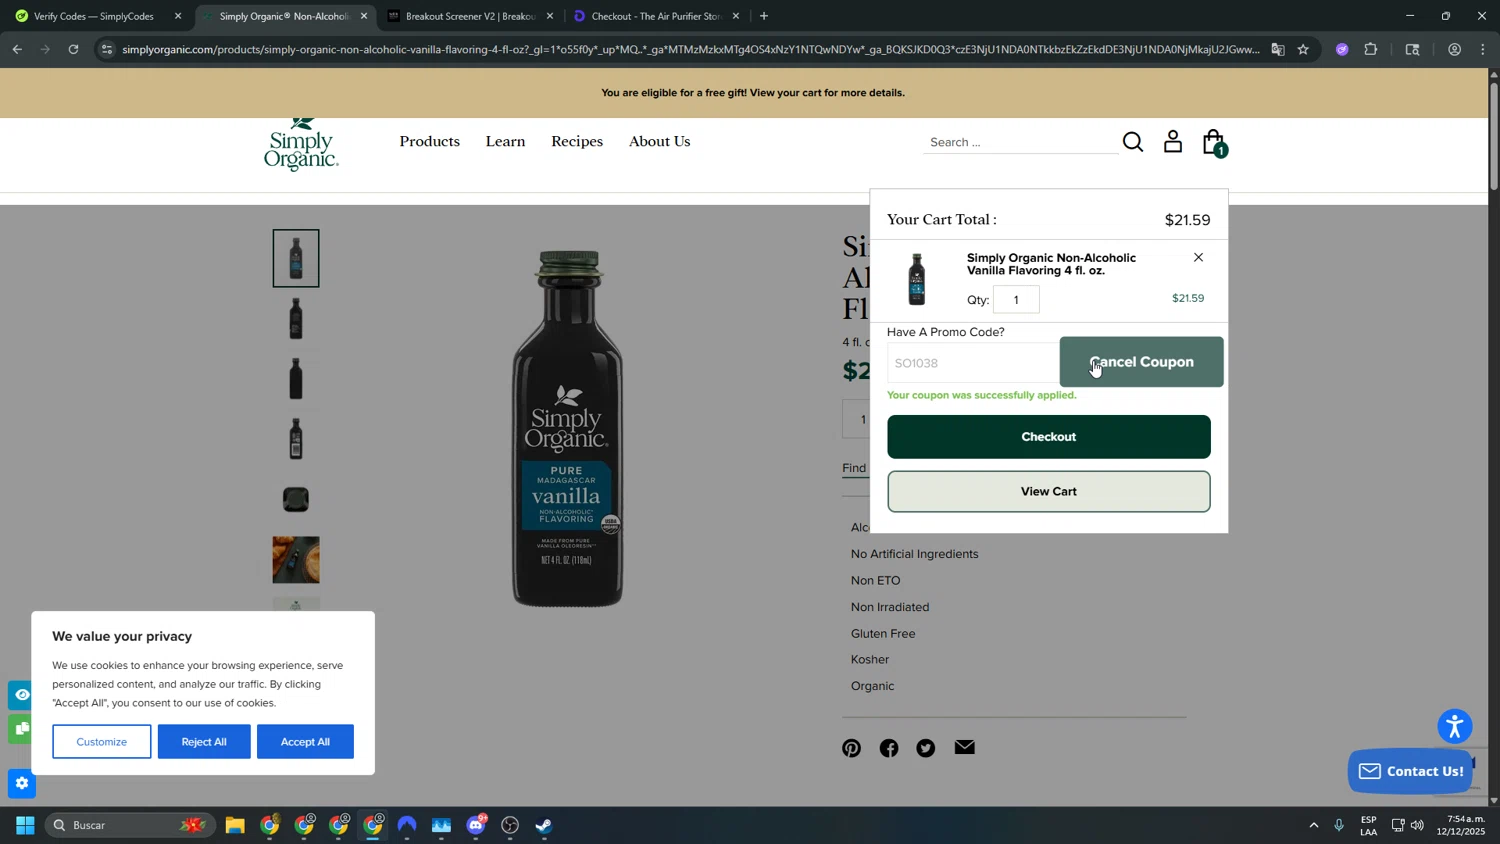Open the Learn menu
Image resolution: width=1500 pixels, height=844 pixels.
(505, 141)
